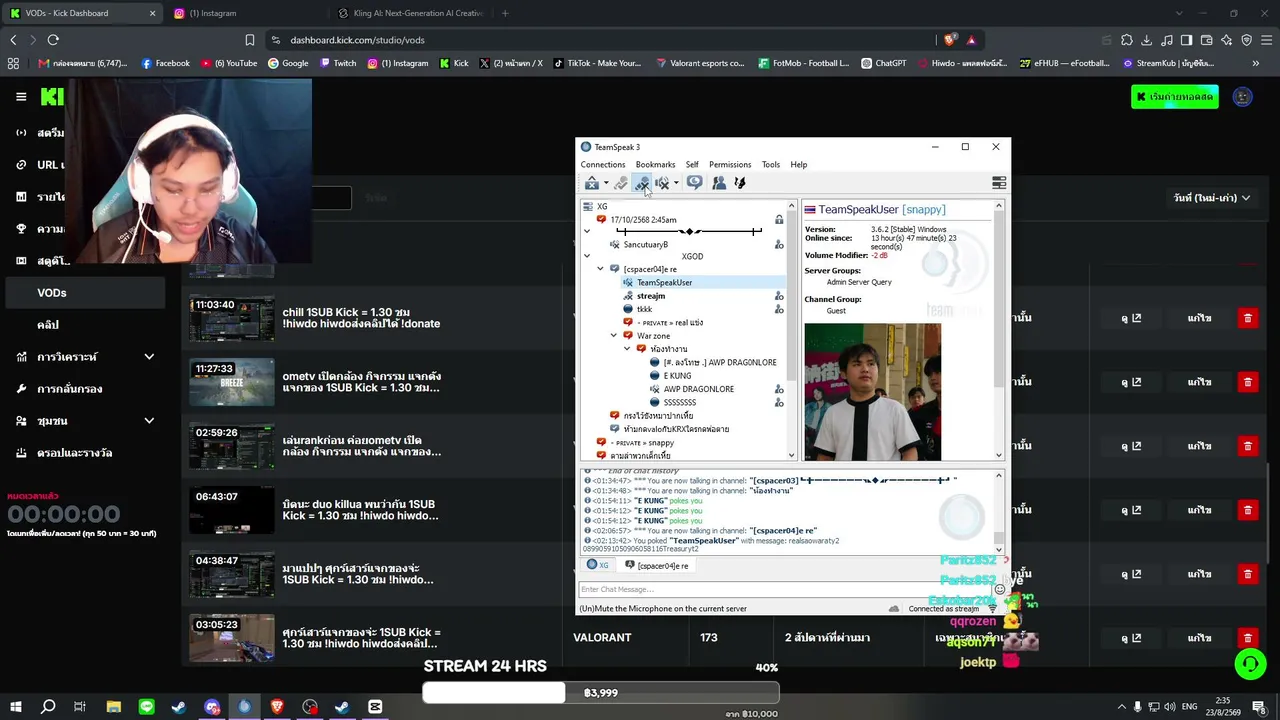Open the Connections menu in TeamSpeak
Screen dimensions: 1280x720
[x=603, y=165]
